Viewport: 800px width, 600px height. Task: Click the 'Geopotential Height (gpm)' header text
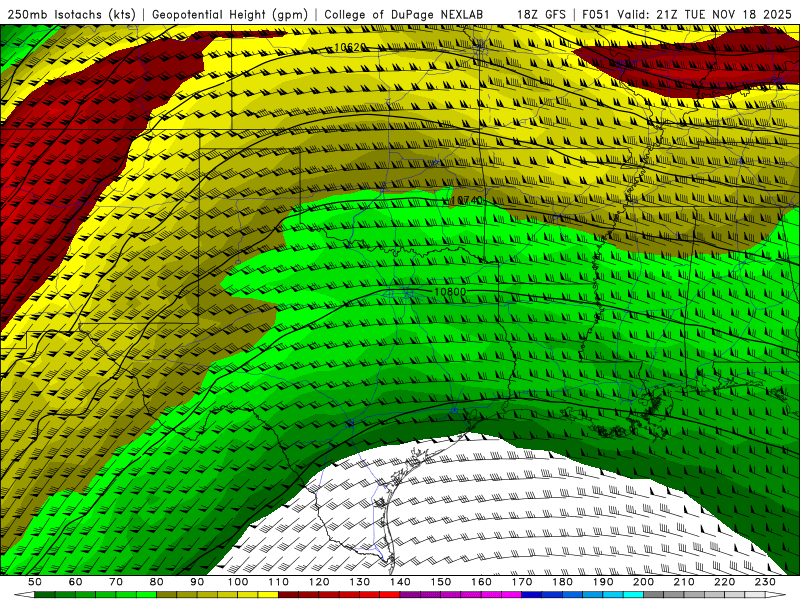230,14
